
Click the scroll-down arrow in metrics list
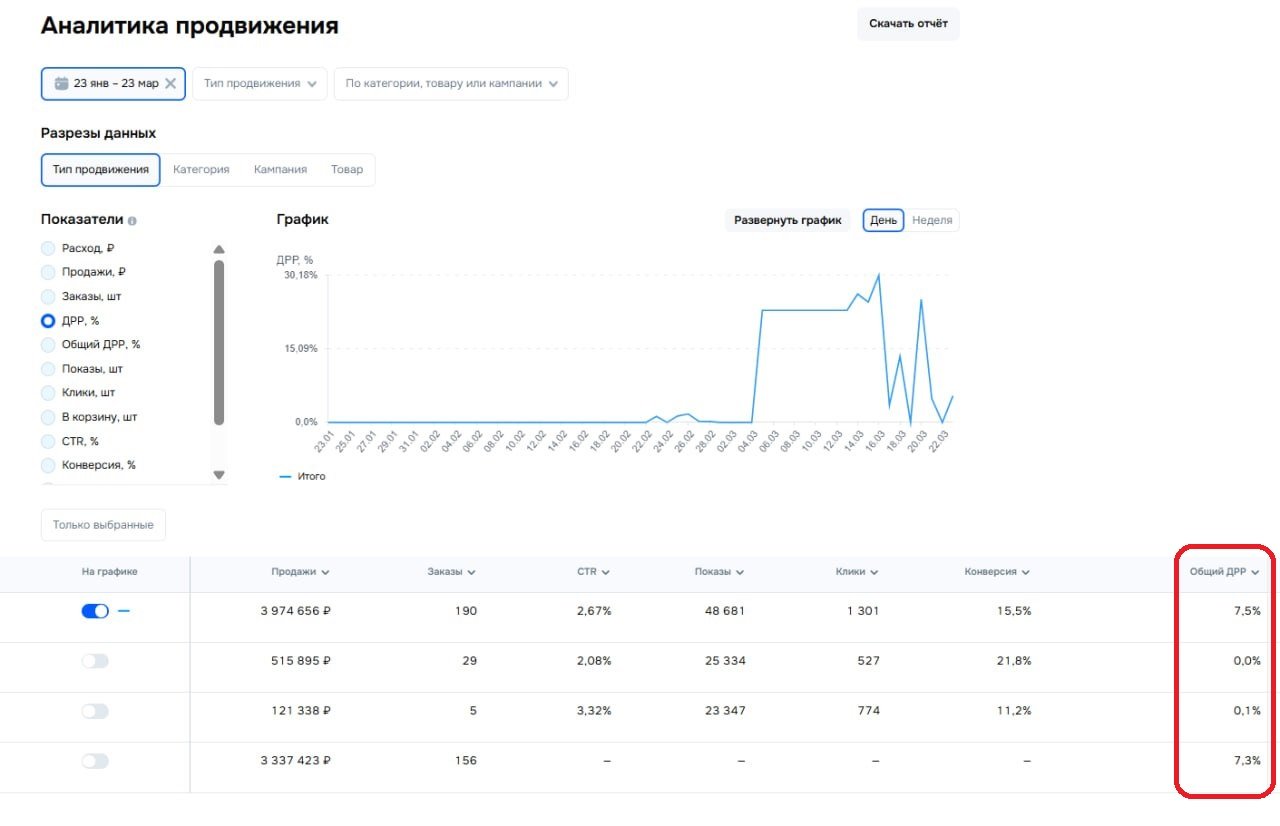tap(219, 475)
